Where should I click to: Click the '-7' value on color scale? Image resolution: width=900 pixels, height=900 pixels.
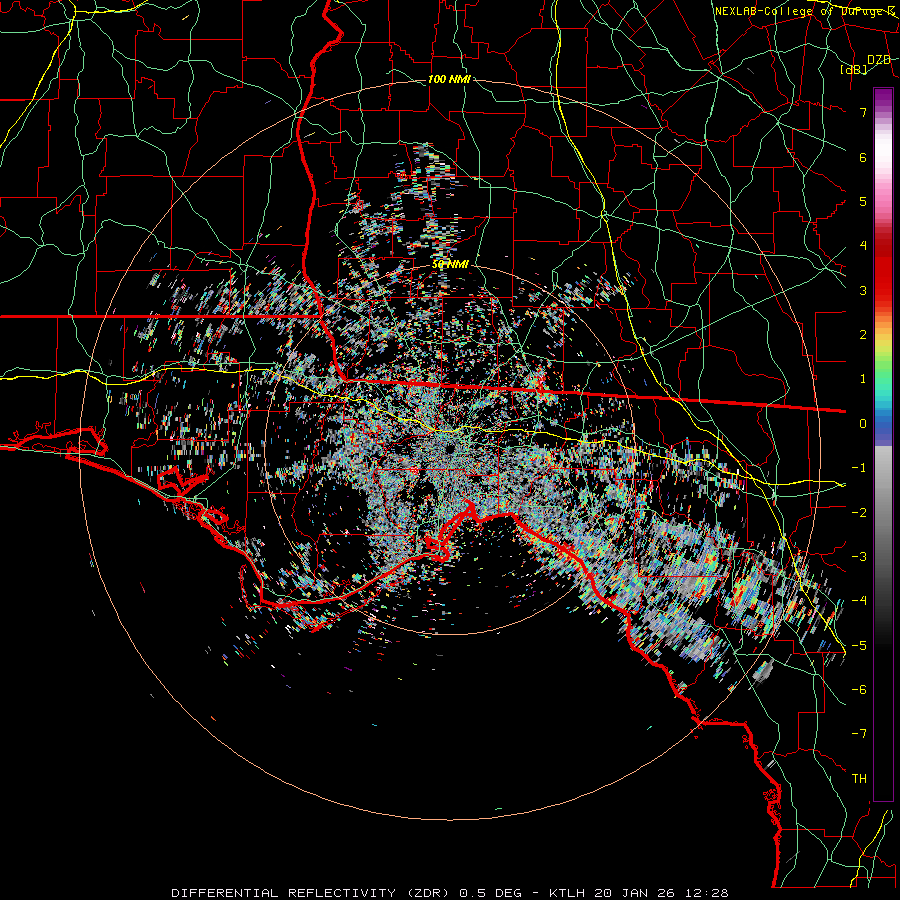coord(859,734)
